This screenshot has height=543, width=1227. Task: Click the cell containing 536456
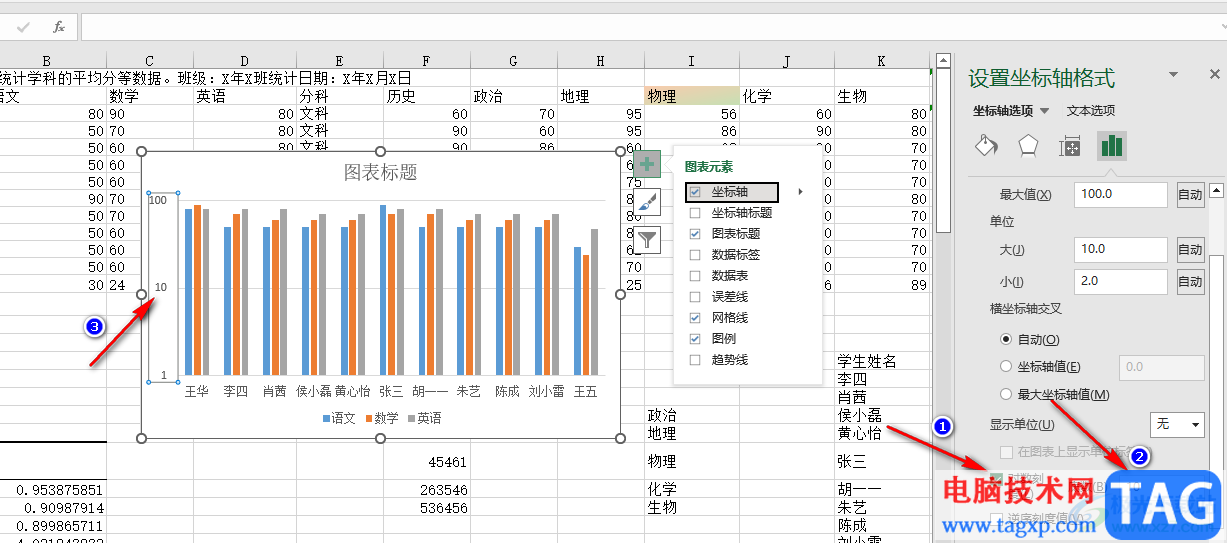[x=427, y=507]
